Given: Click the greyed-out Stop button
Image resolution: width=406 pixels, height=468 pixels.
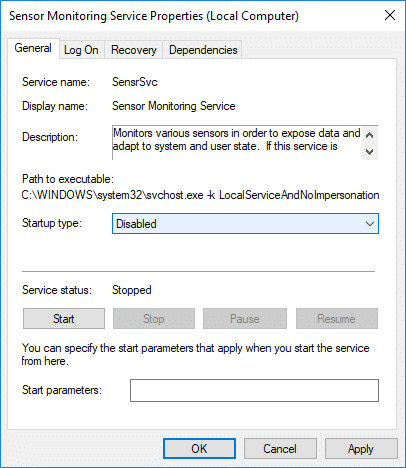Looking at the screenshot, I should [x=154, y=319].
